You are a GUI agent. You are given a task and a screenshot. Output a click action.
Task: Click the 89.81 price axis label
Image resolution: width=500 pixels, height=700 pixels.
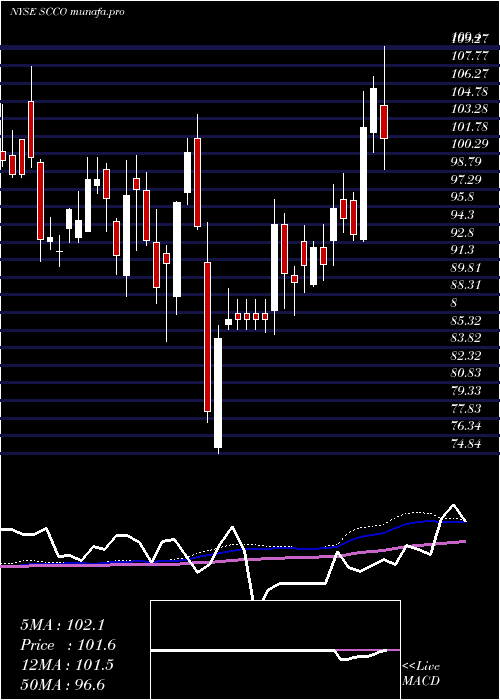click(467, 268)
